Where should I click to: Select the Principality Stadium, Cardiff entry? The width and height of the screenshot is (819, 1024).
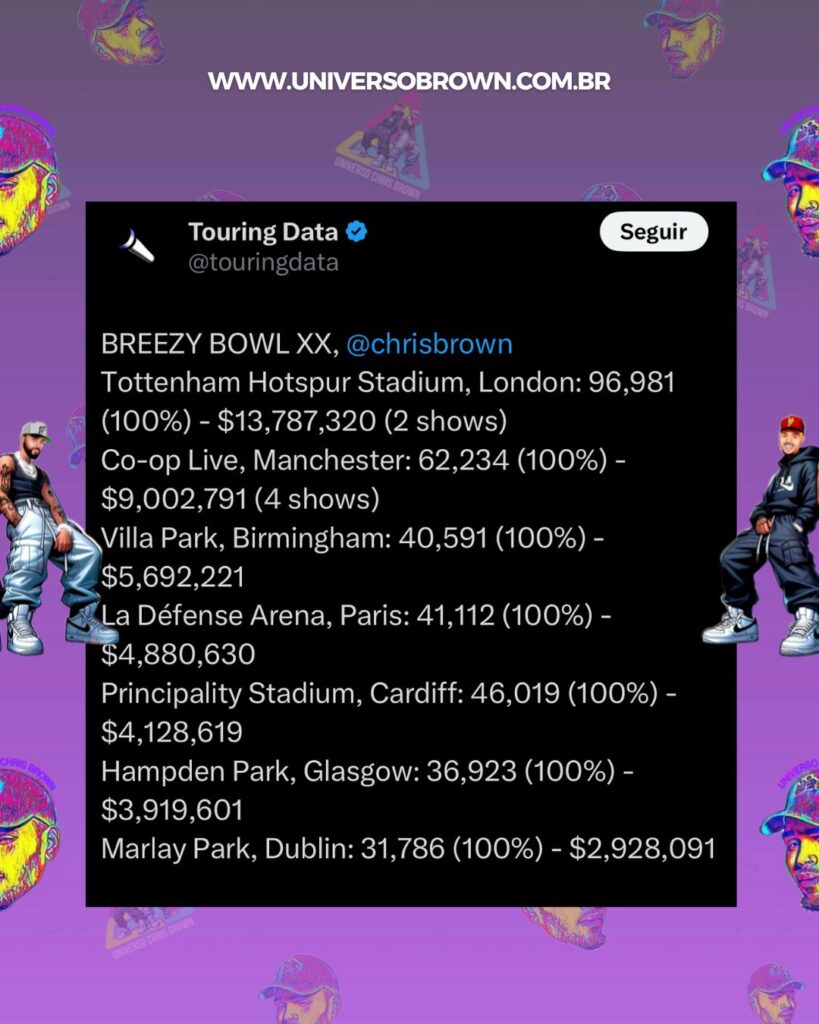coord(389,712)
